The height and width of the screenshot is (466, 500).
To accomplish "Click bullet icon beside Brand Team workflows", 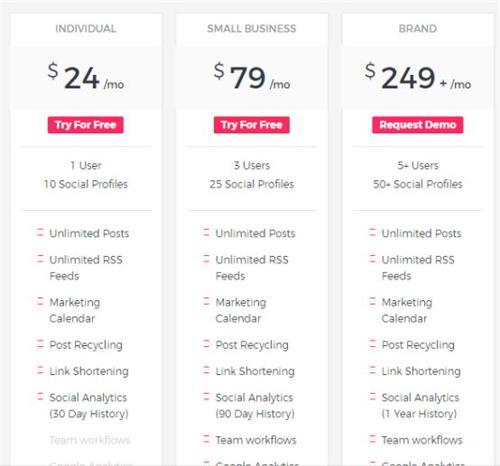I will [372, 439].
